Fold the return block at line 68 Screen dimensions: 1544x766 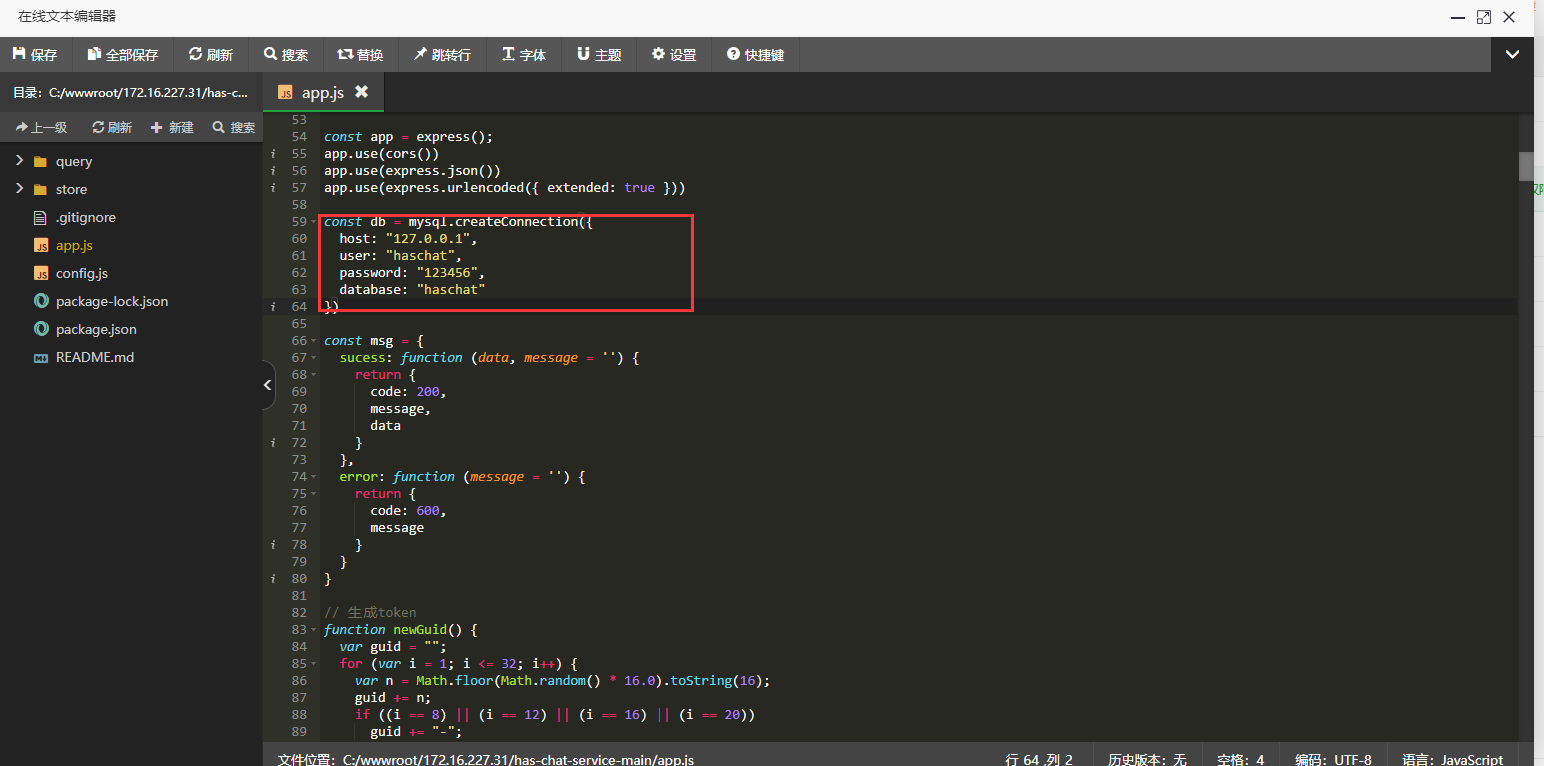314,375
